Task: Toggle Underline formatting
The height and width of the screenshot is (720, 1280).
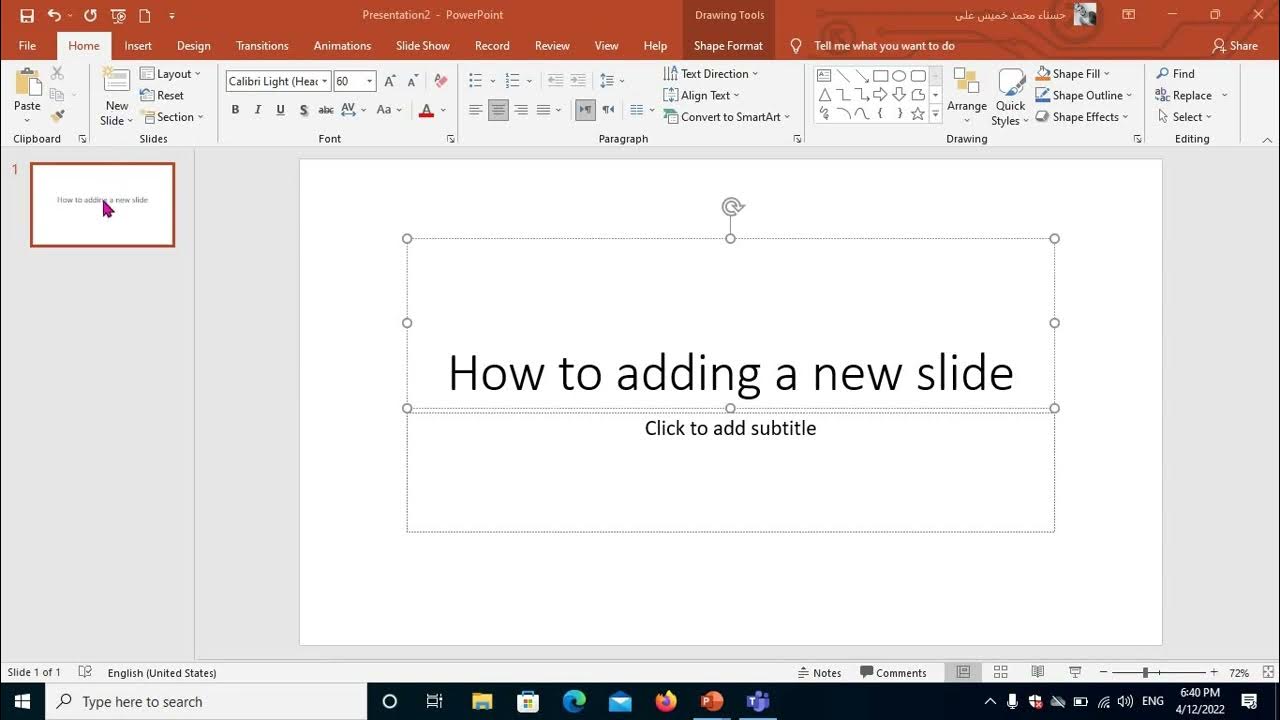Action: tap(280, 110)
